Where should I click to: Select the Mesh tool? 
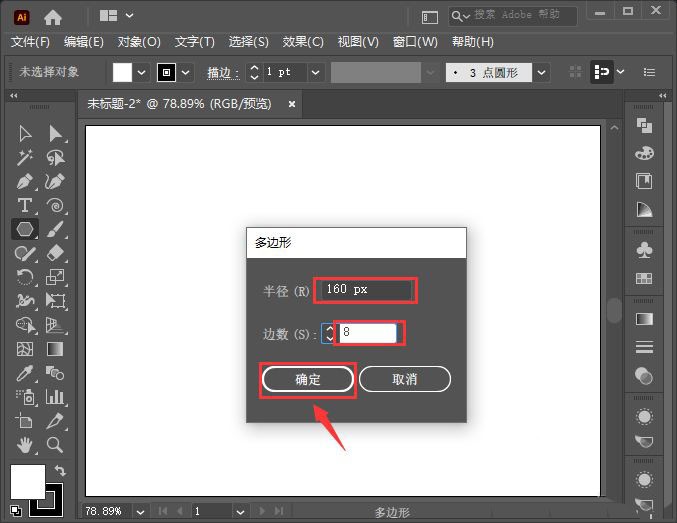[x=25, y=349]
